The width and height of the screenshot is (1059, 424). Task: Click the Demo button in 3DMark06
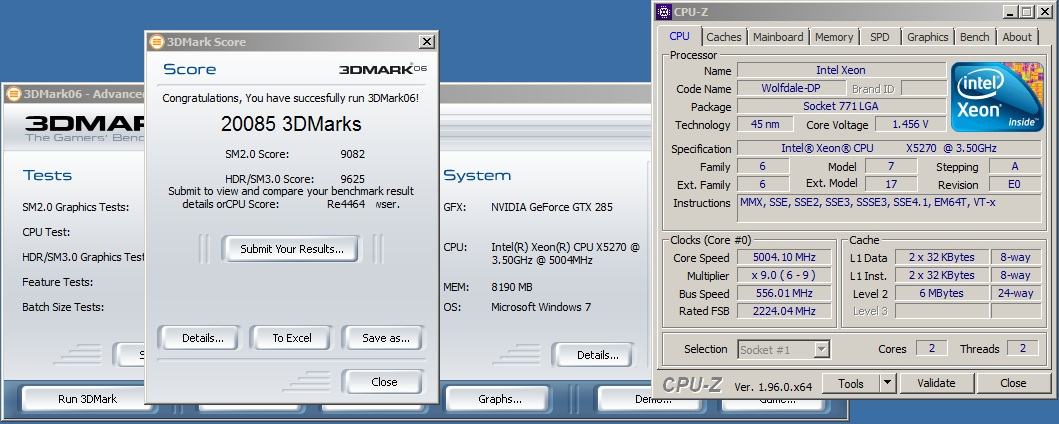(652, 399)
